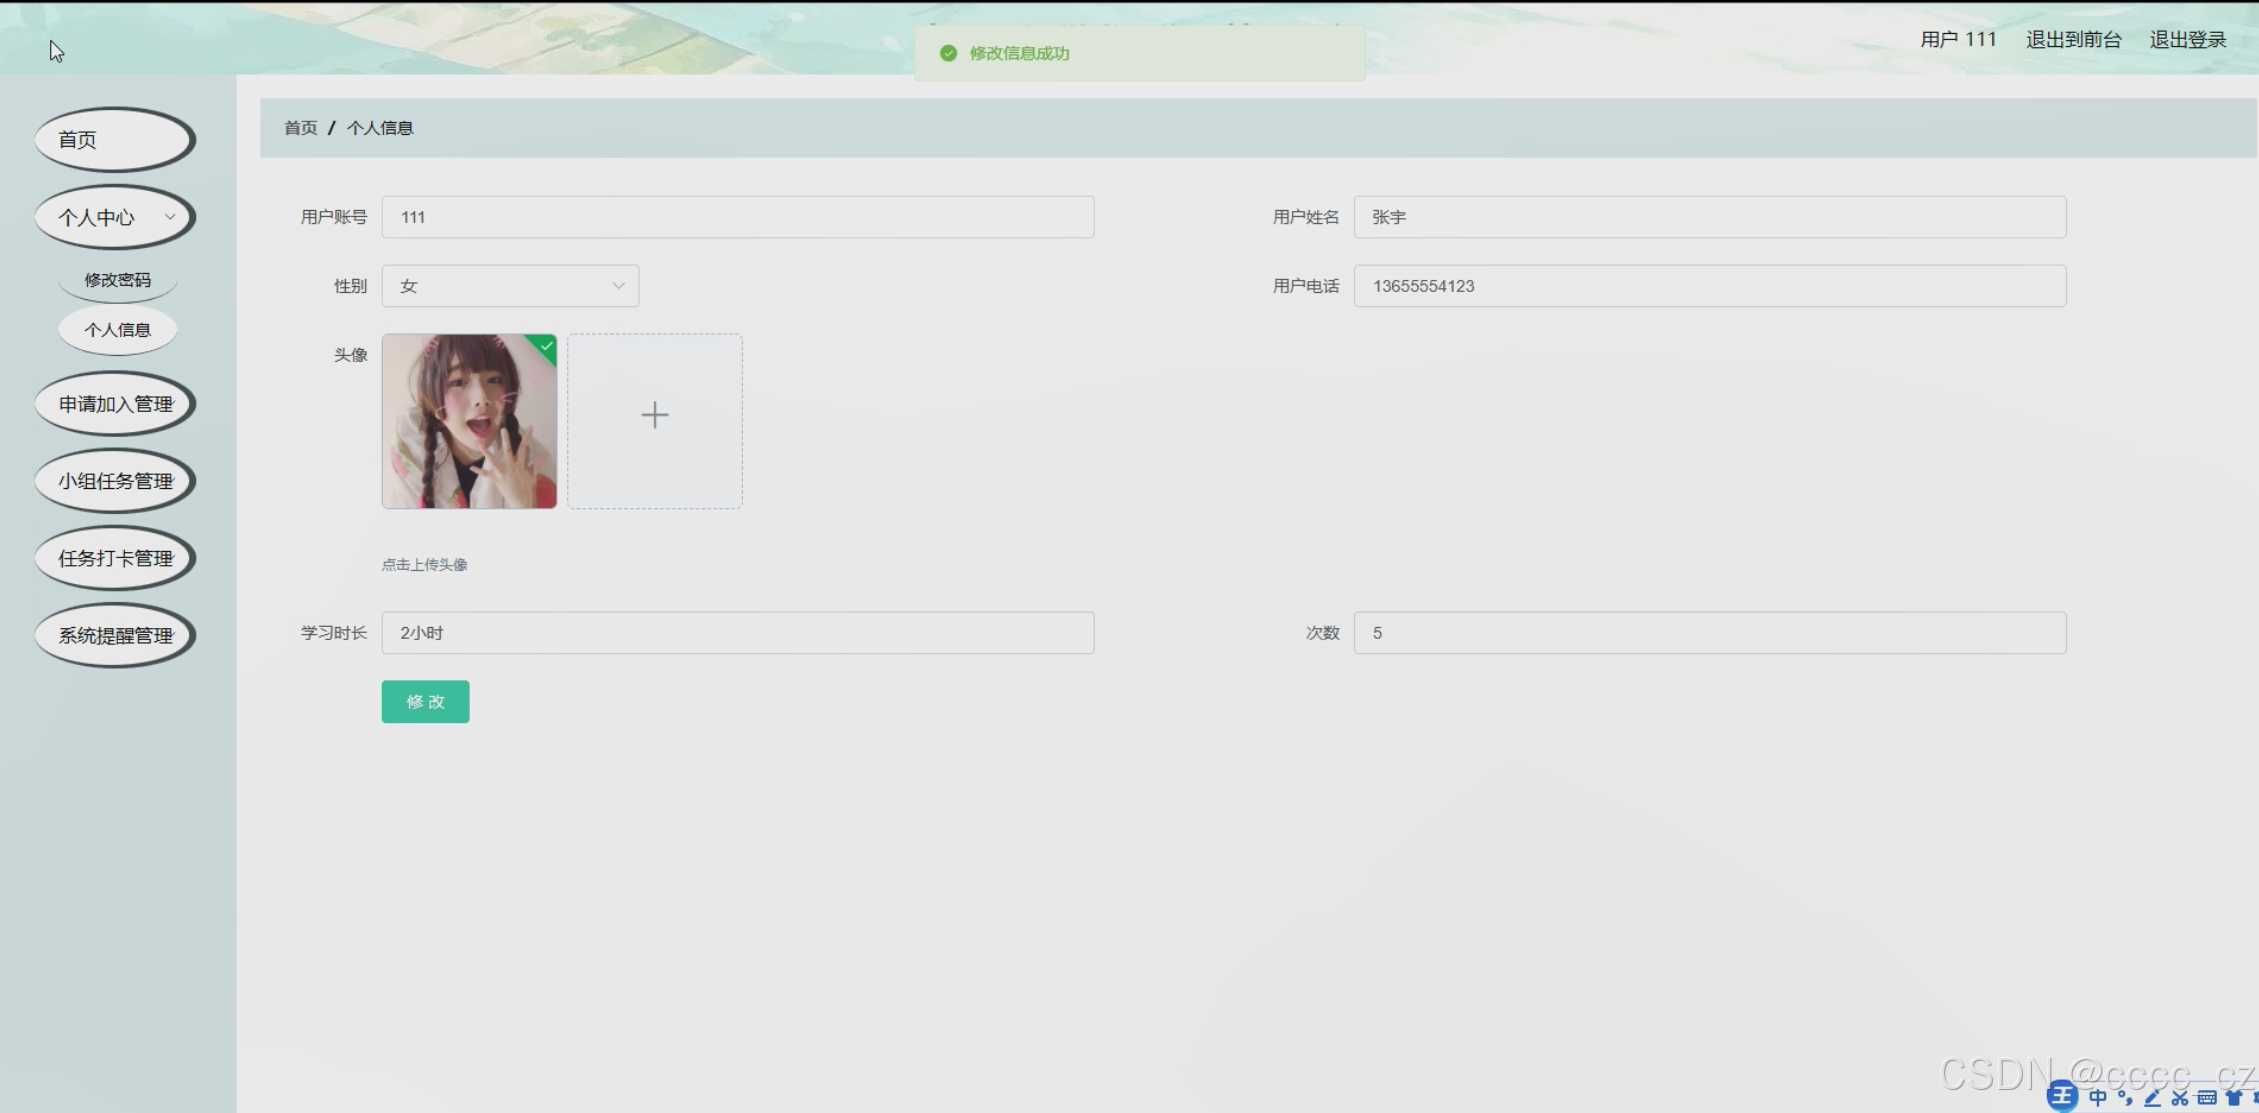Open the 性别 gender dropdown
The image size is (2259, 1113).
[x=510, y=286]
